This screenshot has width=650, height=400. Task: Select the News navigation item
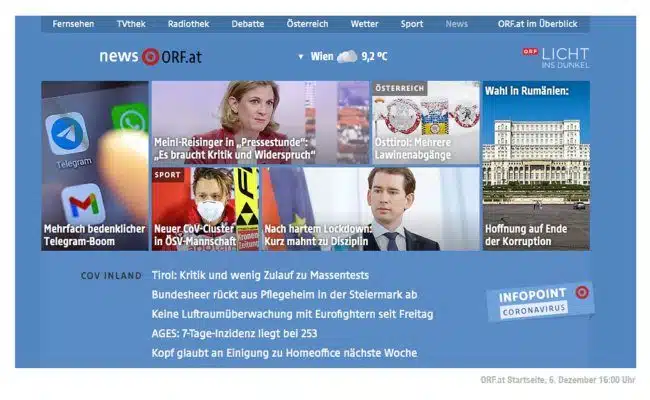[457, 24]
